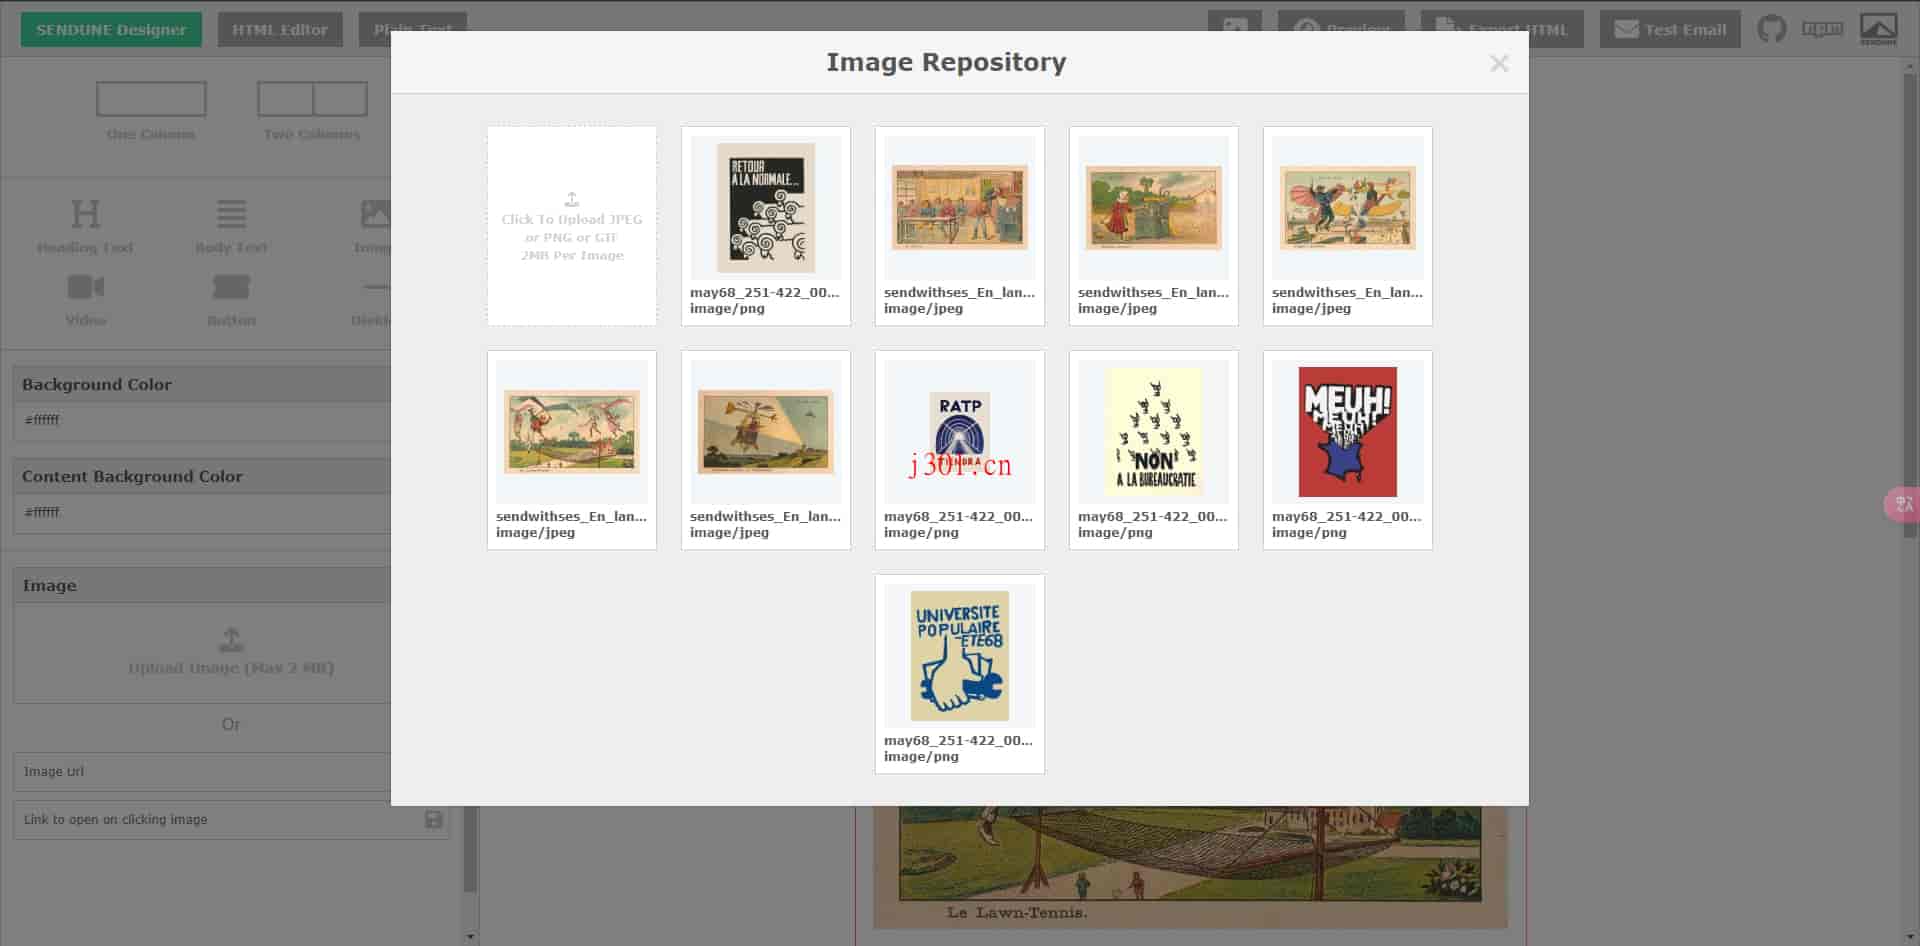The width and height of the screenshot is (1920, 946).
Task: Click the 'Image Repository' dialog title
Action: 946,62
